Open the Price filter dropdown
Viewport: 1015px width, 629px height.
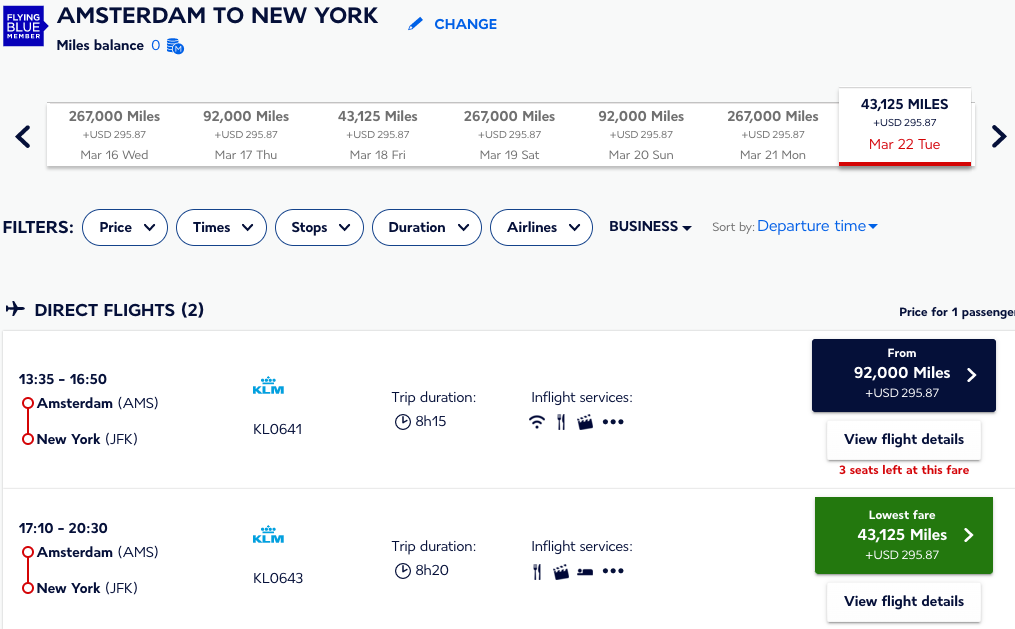click(x=124, y=228)
